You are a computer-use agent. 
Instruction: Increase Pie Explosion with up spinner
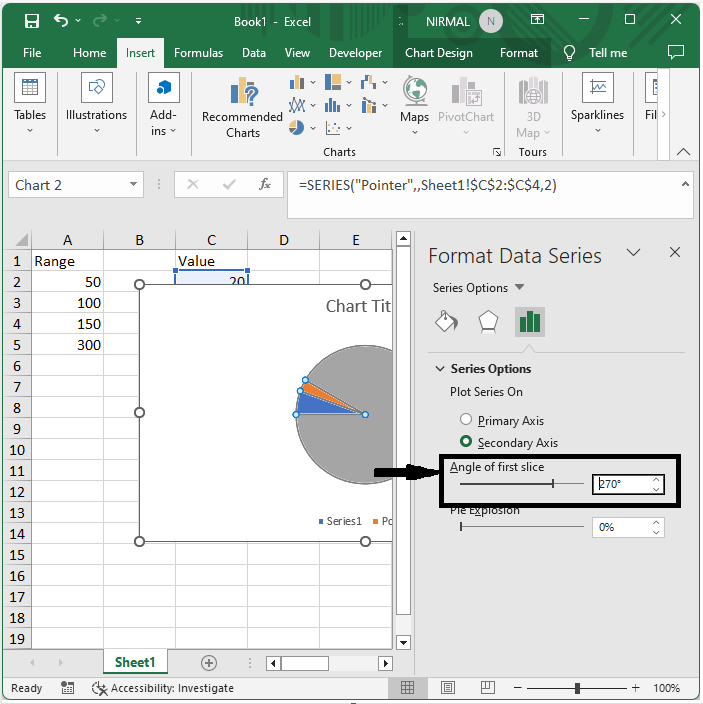(656, 522)
